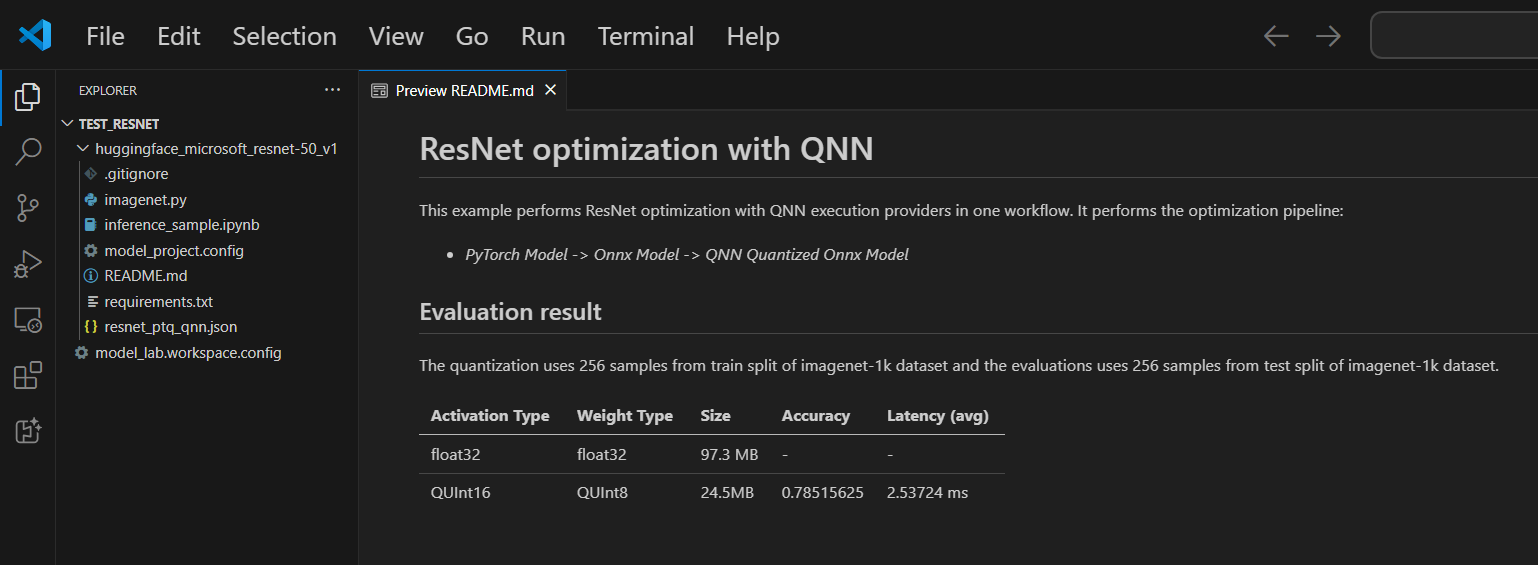Open the Extensions view icon
The width and height of the screenshot is (1538, 565).
[28, 376]
